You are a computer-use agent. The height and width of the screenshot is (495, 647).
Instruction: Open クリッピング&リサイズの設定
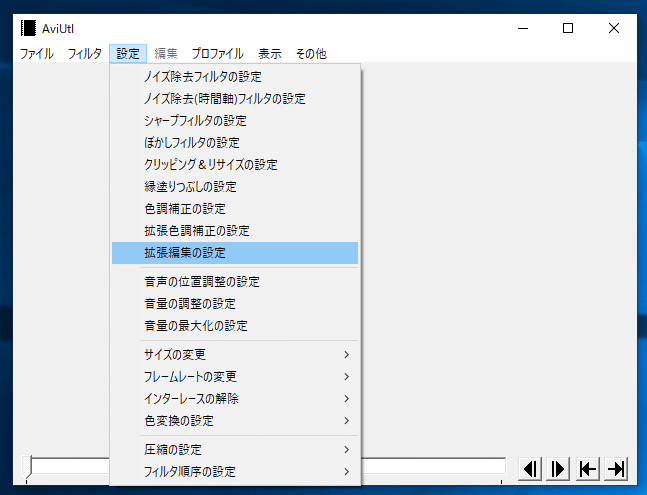pos(235,165)
